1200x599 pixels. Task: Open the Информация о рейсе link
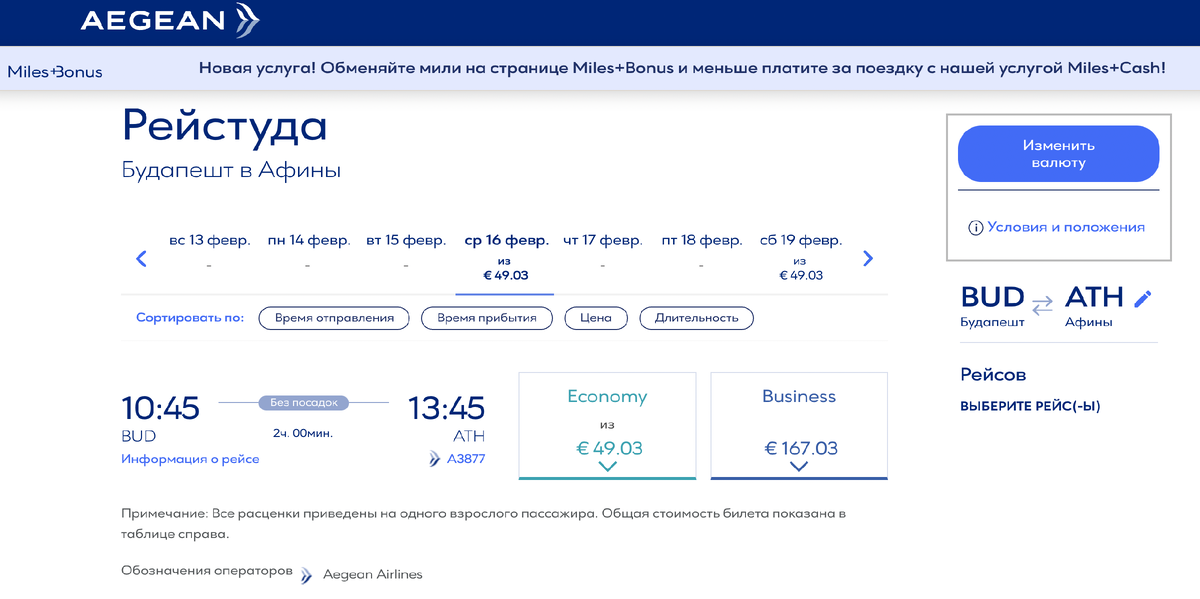pos(191,458)
